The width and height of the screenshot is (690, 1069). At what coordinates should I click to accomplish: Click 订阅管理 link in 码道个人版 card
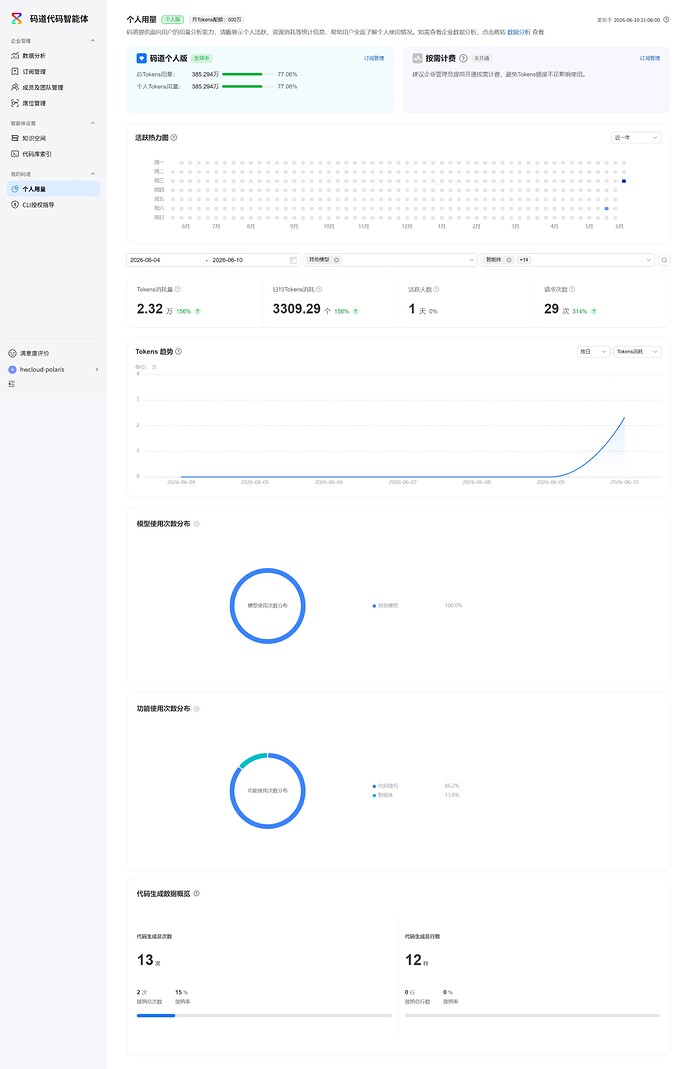click(374, 59)
